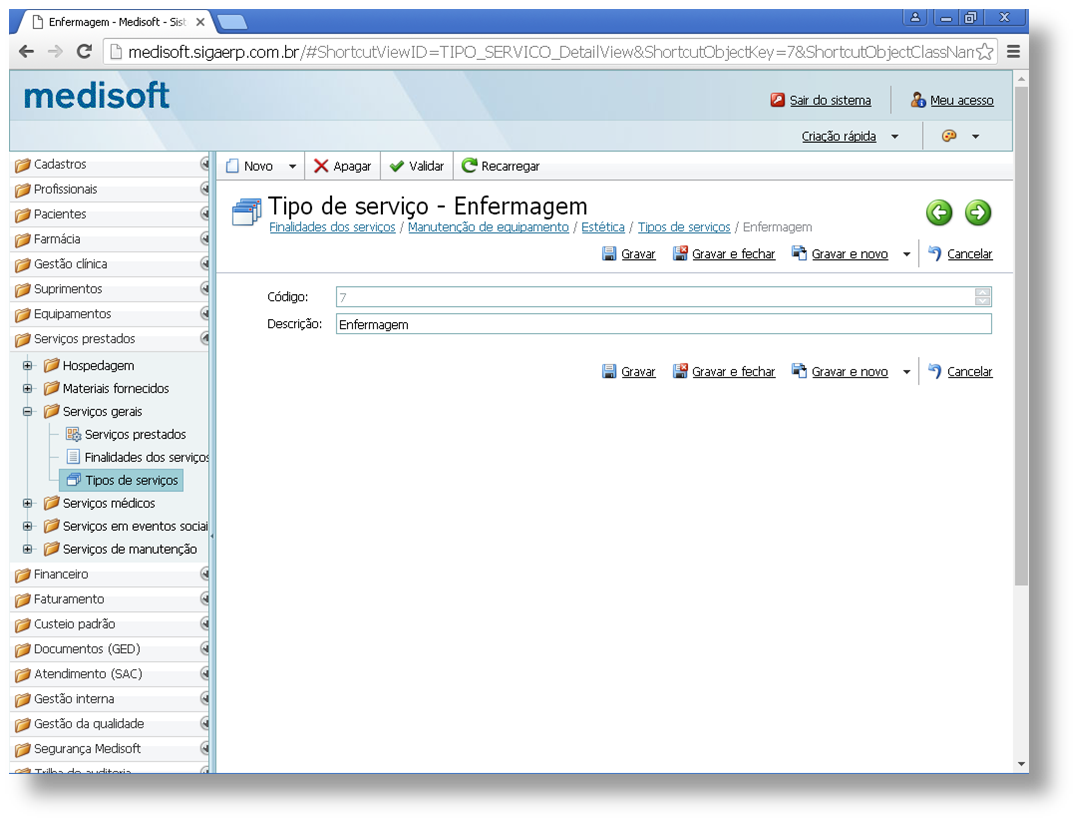Open the Pacientes navigation group
This screenshot has width=1078, height=823.
tap(60, 214)
